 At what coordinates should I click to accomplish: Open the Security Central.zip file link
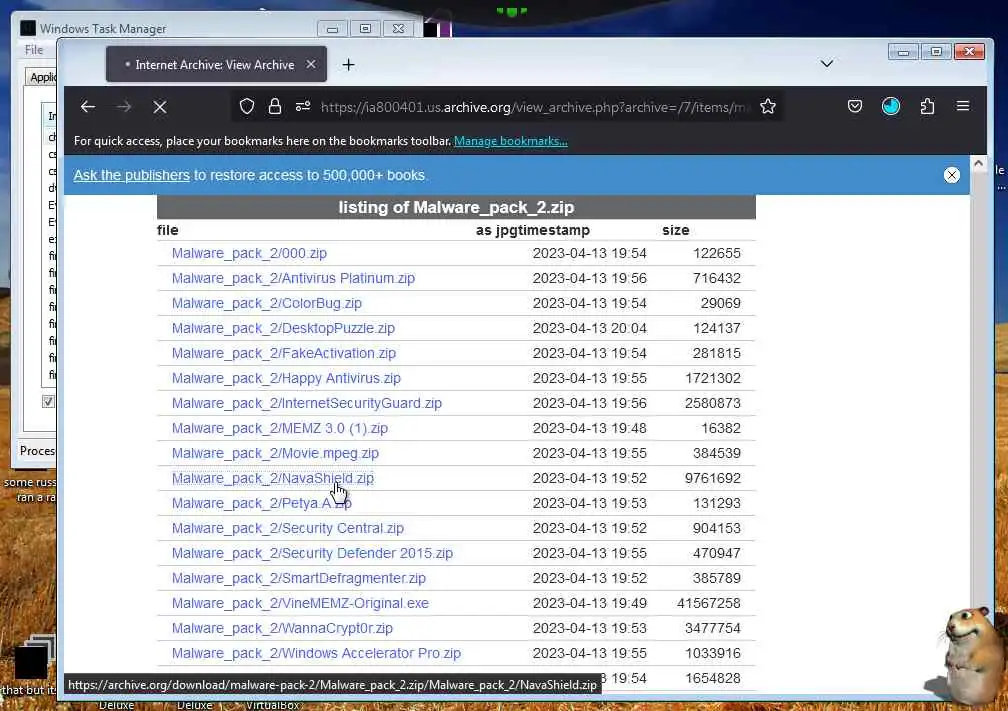tap(287, 528)
